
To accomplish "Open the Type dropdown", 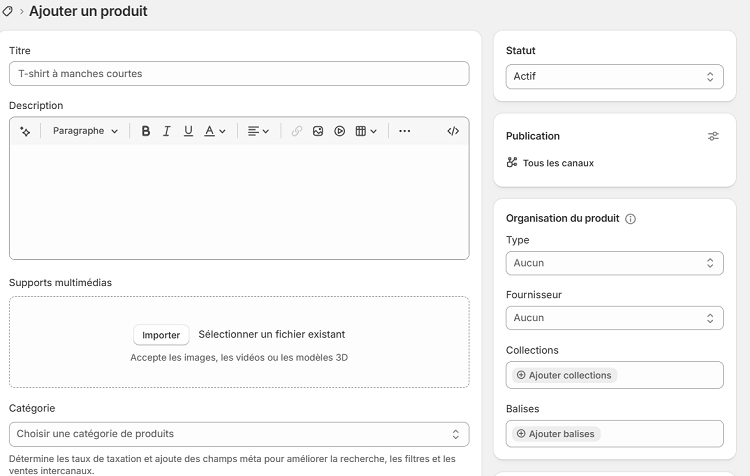I will [615, 263].
